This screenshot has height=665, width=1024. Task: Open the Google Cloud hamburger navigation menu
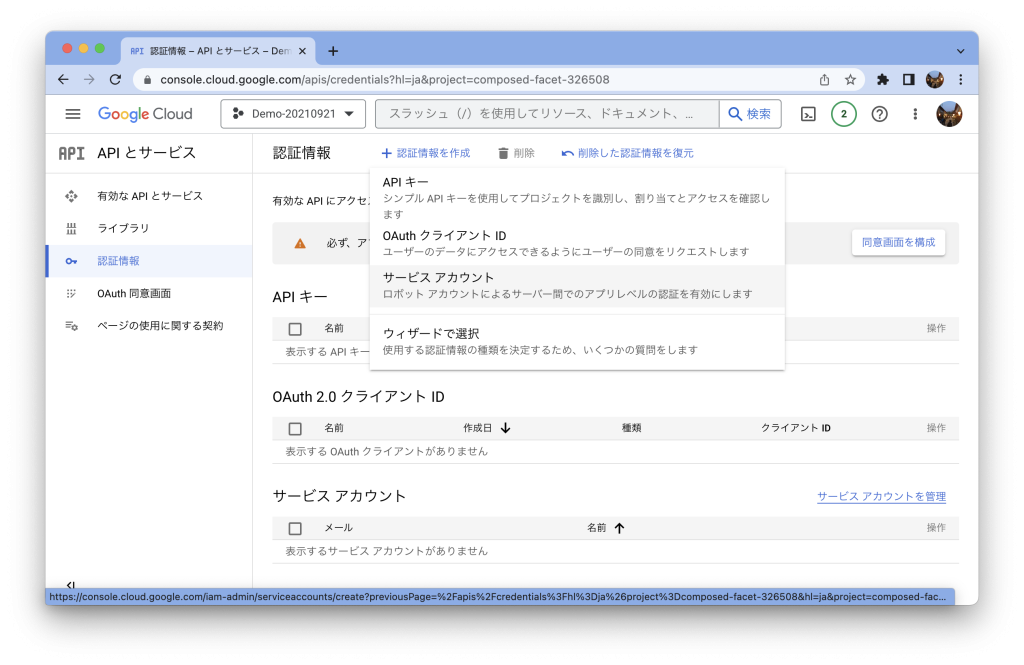tap(73, 114)
